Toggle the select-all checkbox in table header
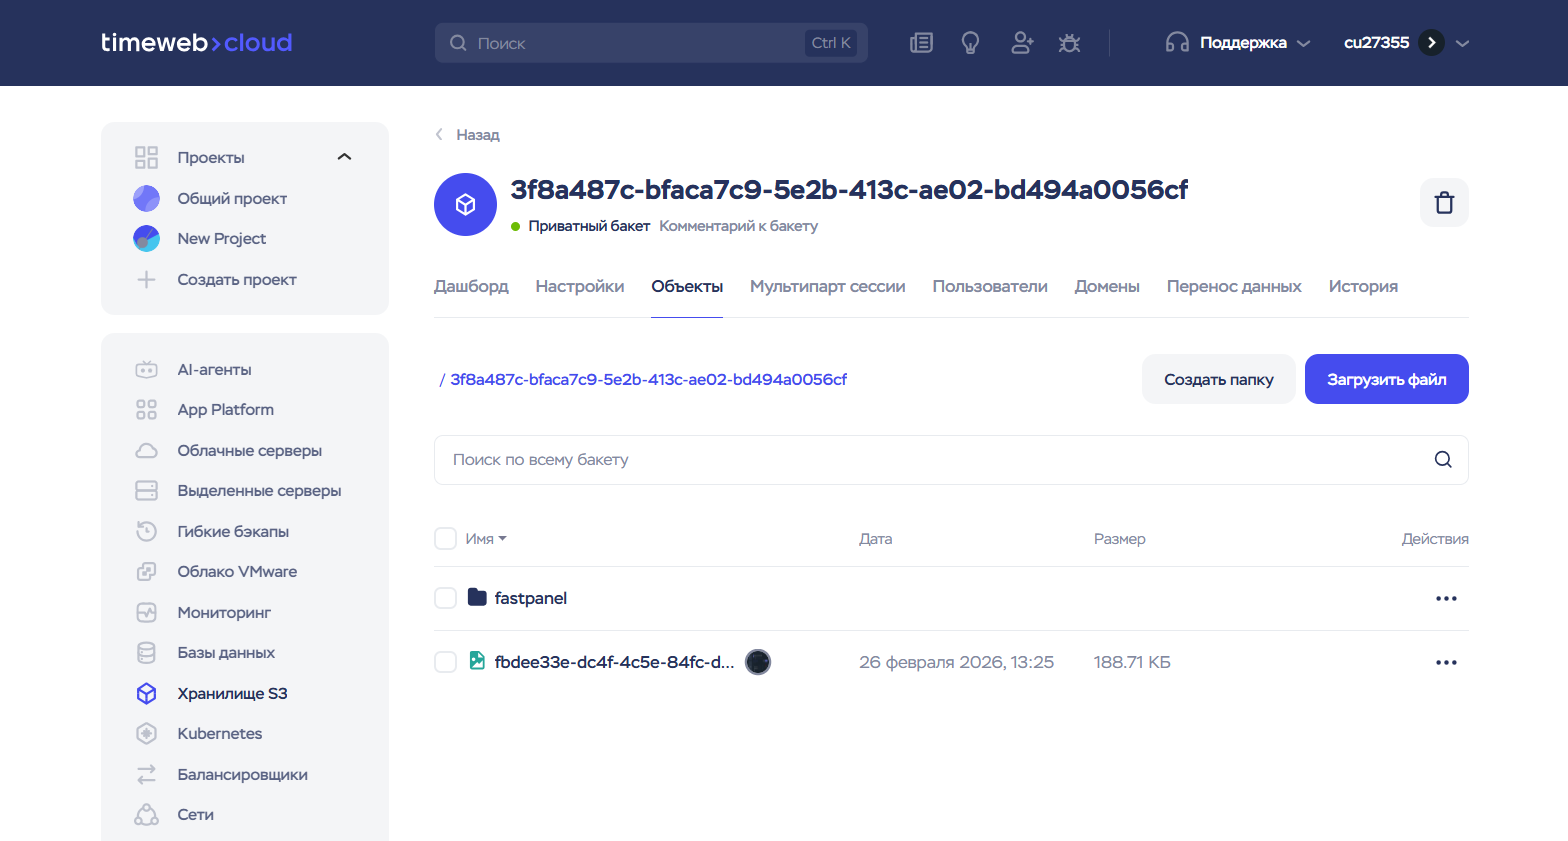Screen dimensions: 1568x841 tap(446, 539)
